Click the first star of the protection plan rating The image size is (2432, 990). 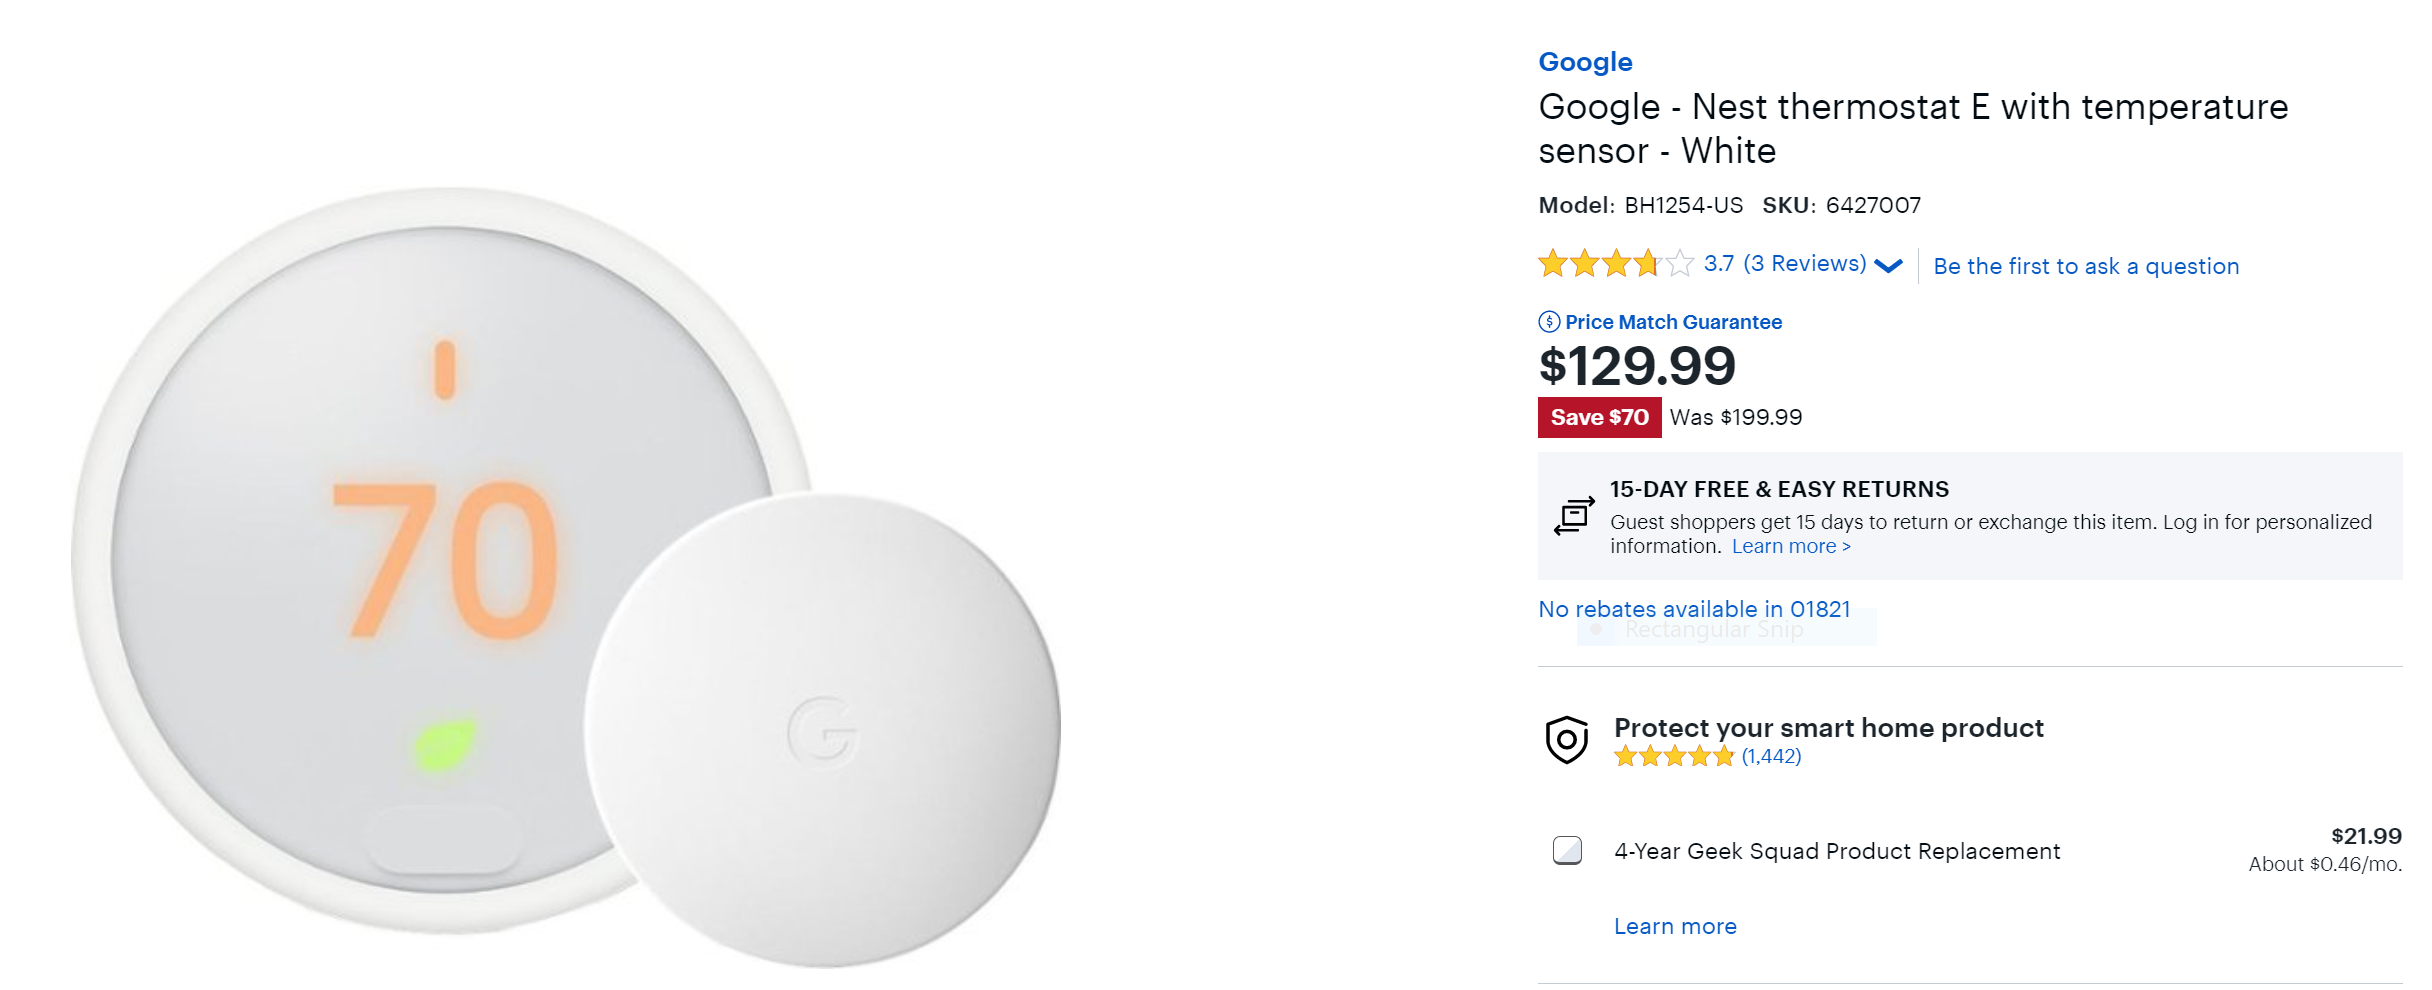point(1624,757)
